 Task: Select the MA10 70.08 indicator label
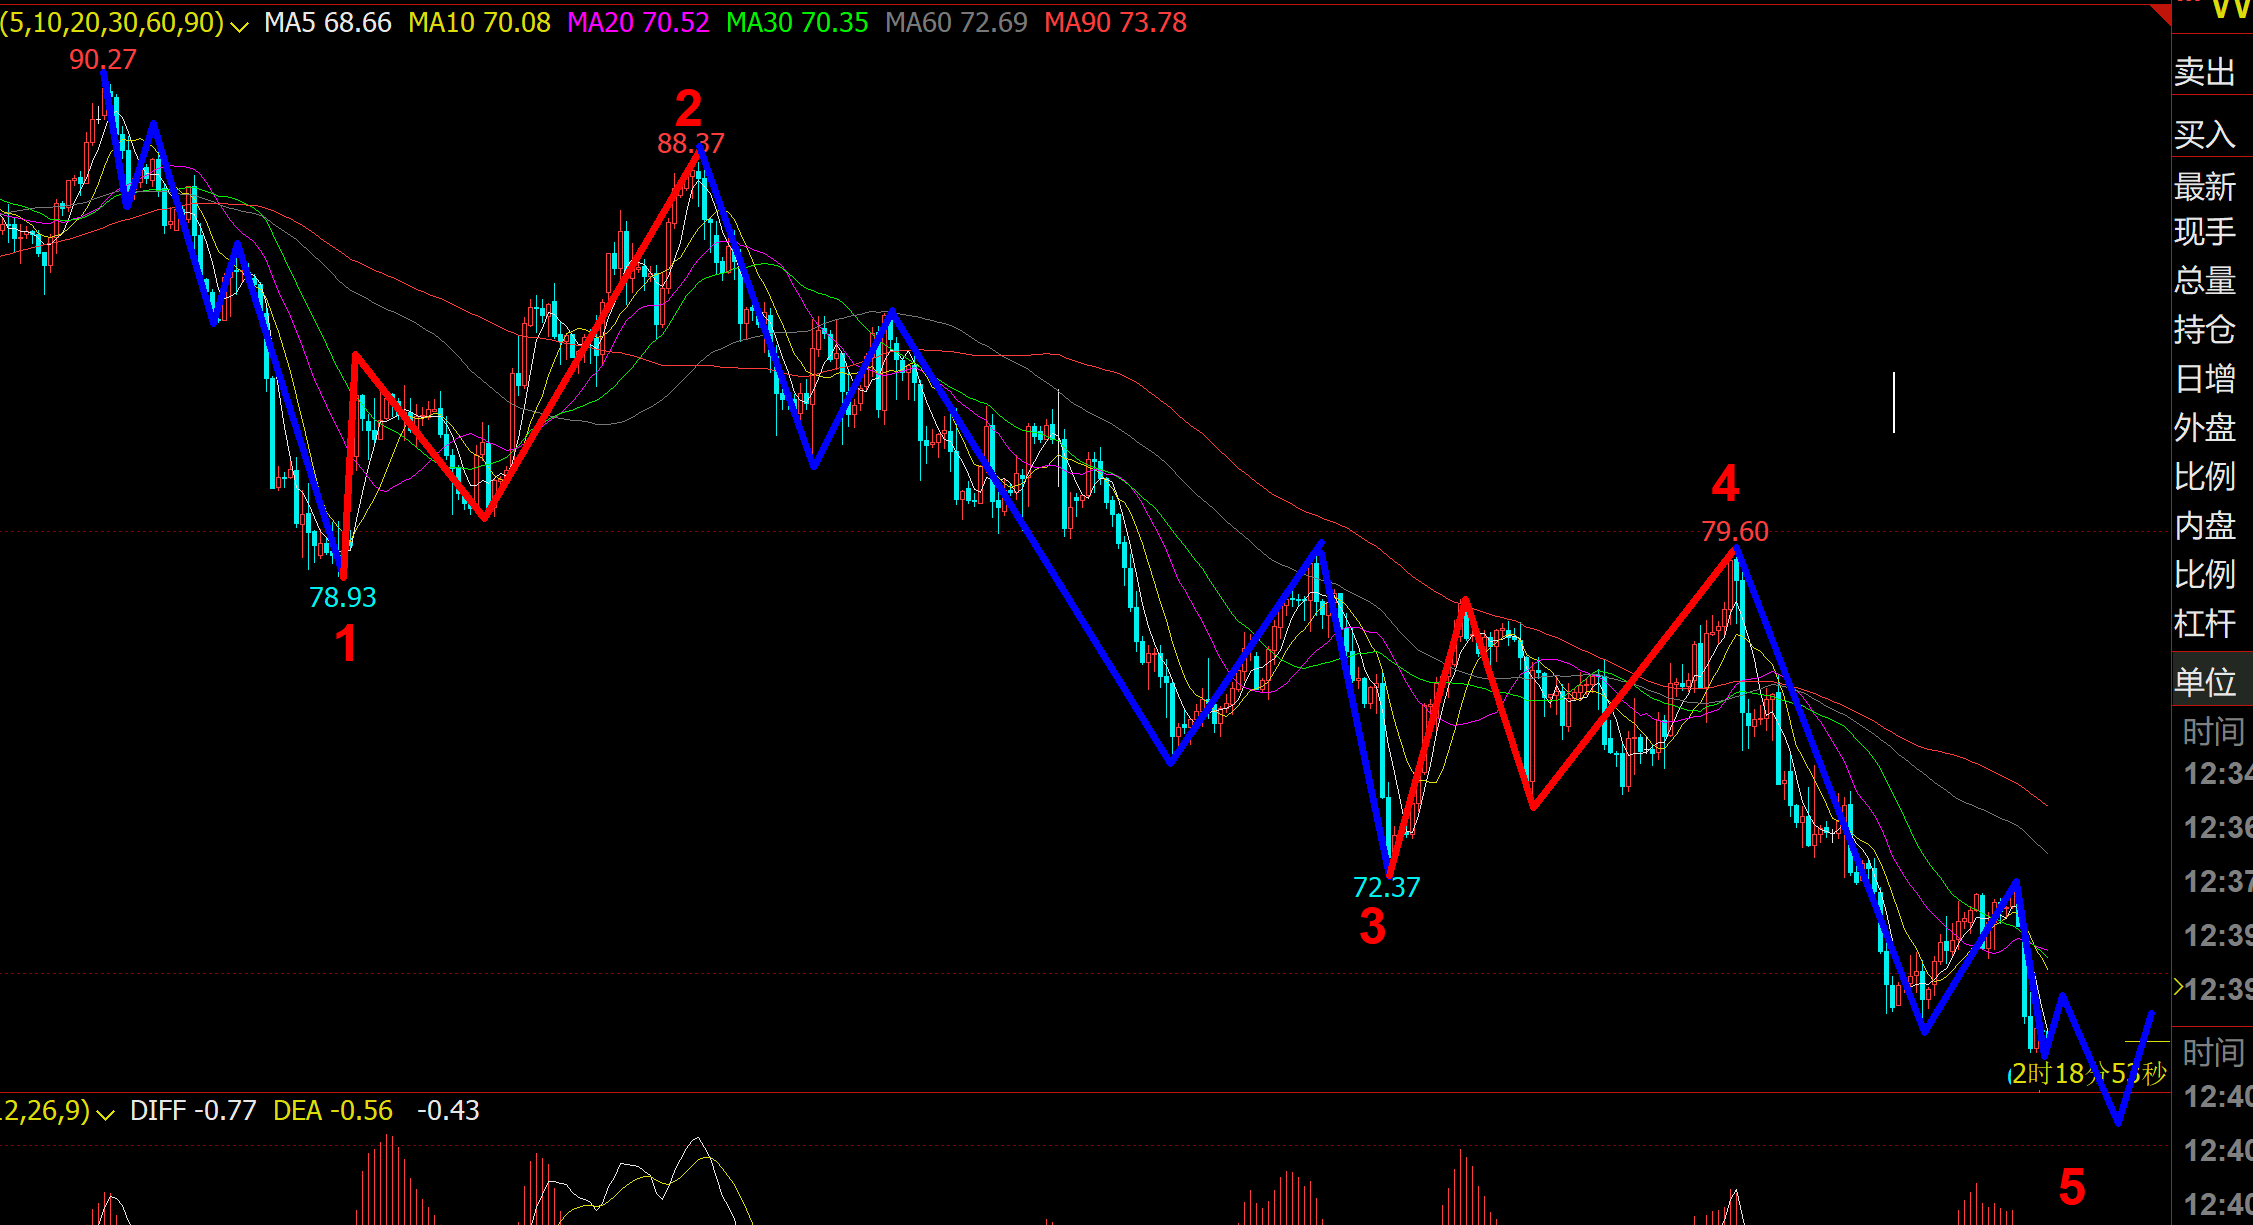coord(479,23)
